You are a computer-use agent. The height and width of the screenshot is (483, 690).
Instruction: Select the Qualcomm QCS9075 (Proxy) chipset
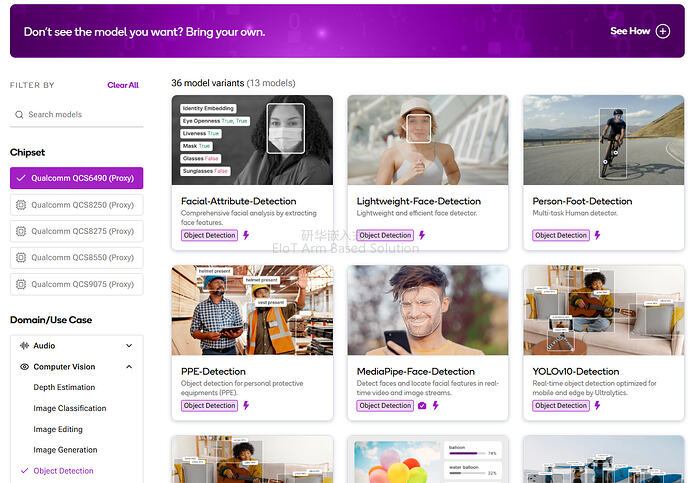(x=77, y=285)
